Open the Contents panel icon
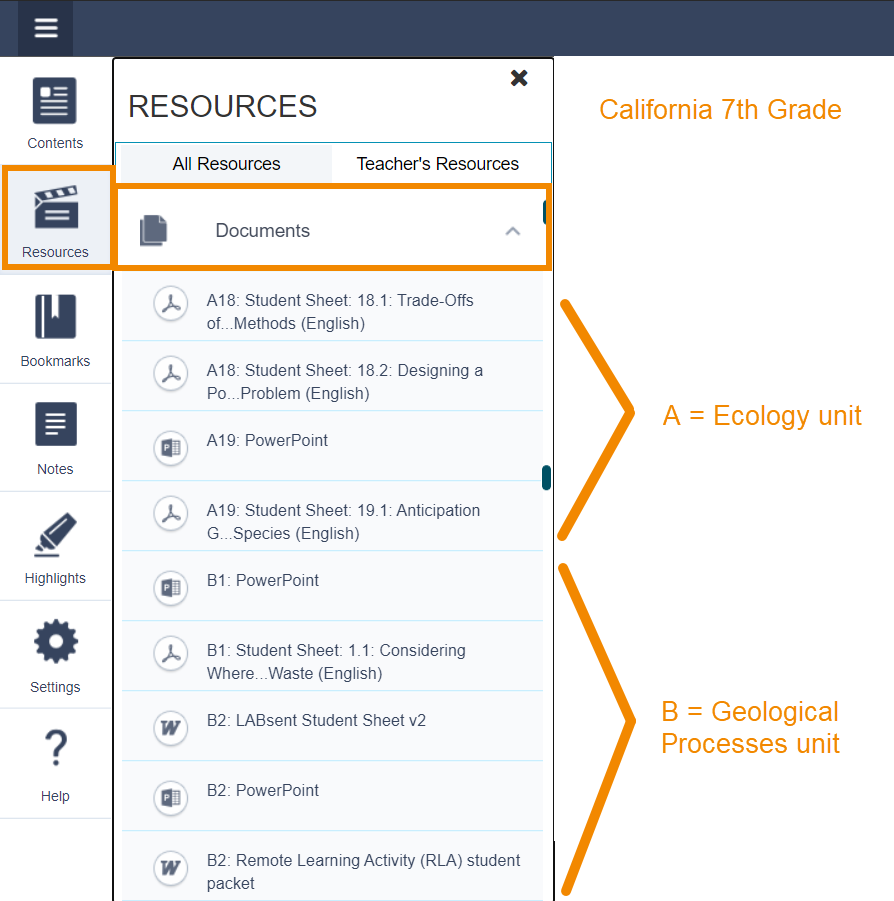 [54, 110]
